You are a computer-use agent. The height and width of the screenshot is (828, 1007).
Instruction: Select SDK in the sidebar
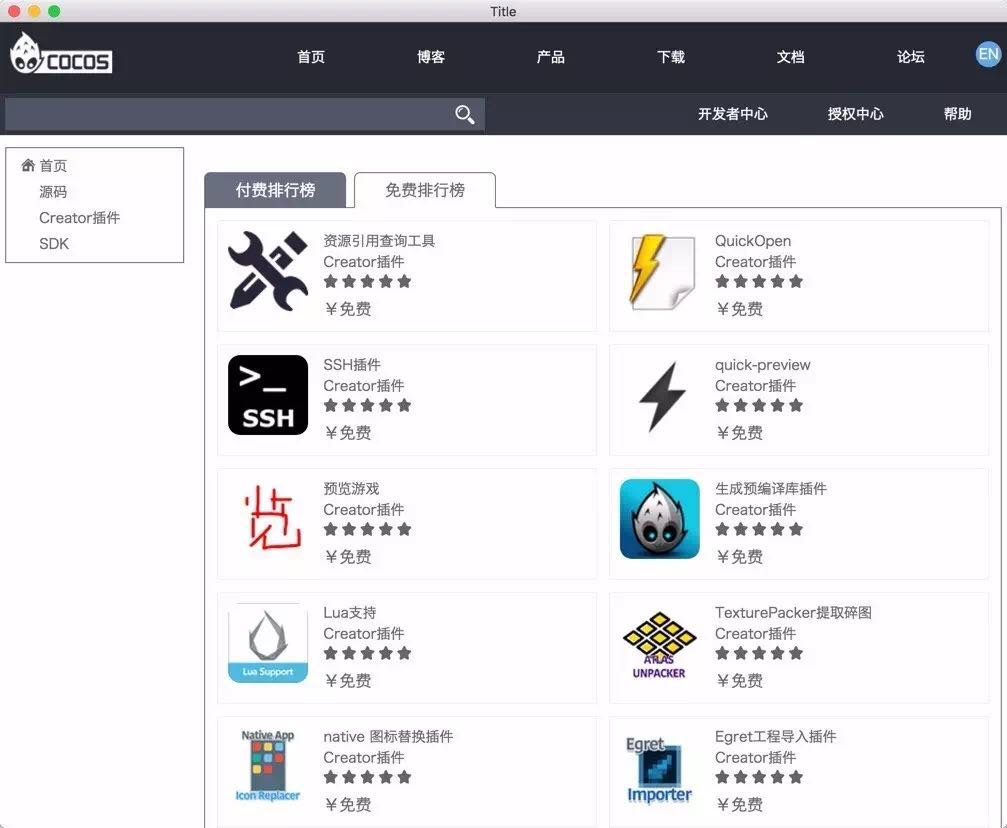(x=54, y=244)
